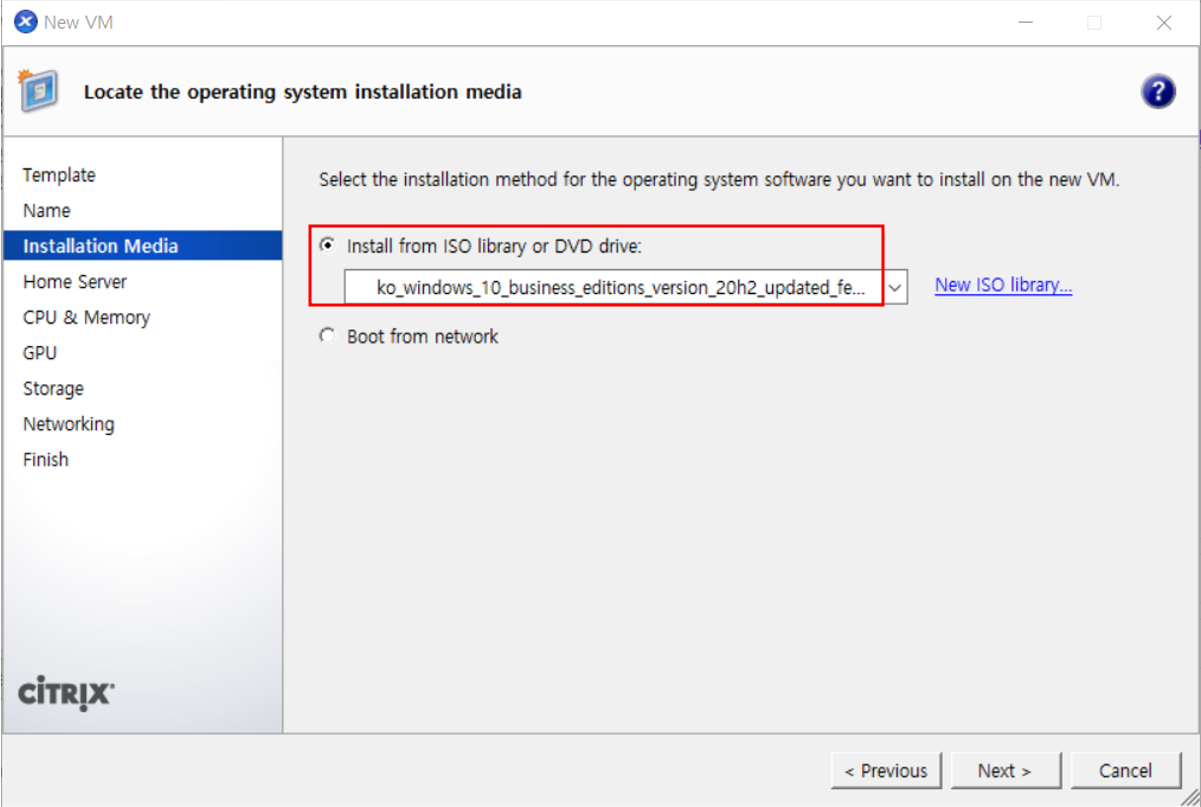
Task: Cancel the New VM wizard
Action: 1126,771
